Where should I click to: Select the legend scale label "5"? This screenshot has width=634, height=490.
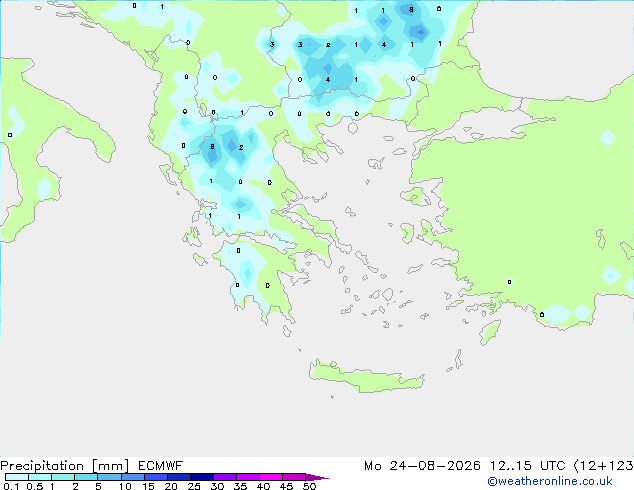tap(98, 486)
